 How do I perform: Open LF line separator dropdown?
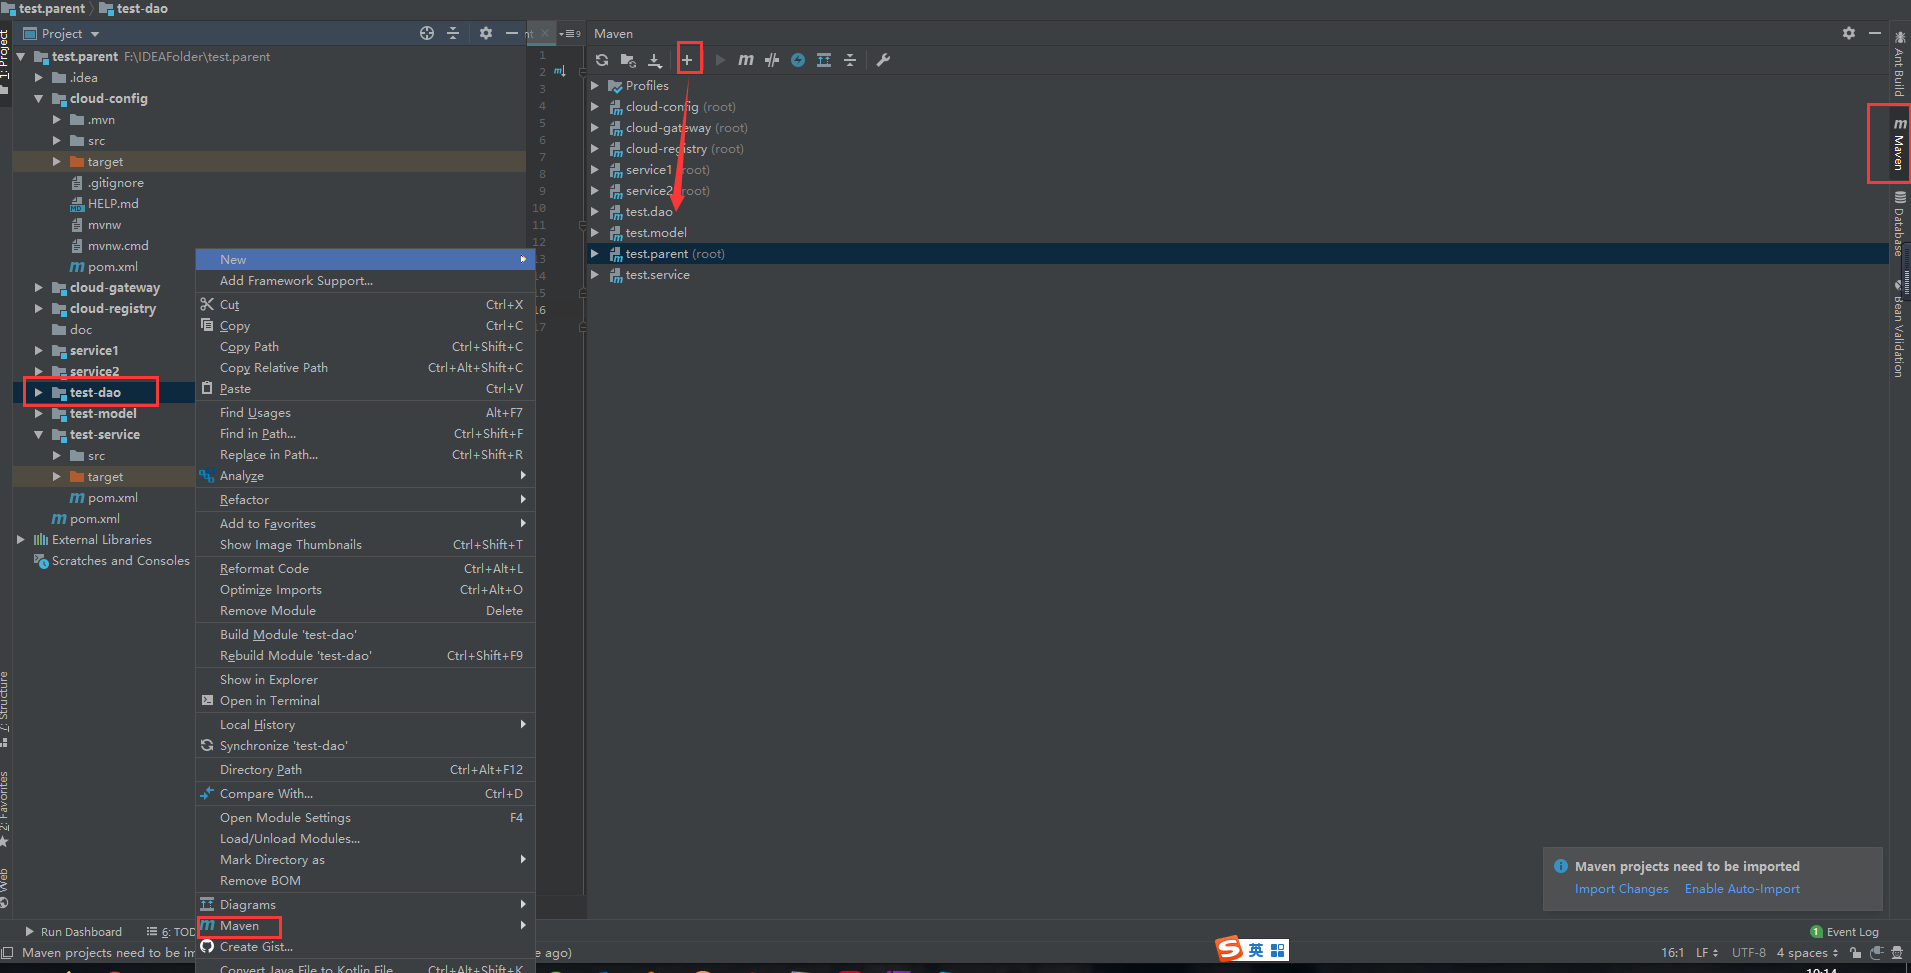[1706, 953]
